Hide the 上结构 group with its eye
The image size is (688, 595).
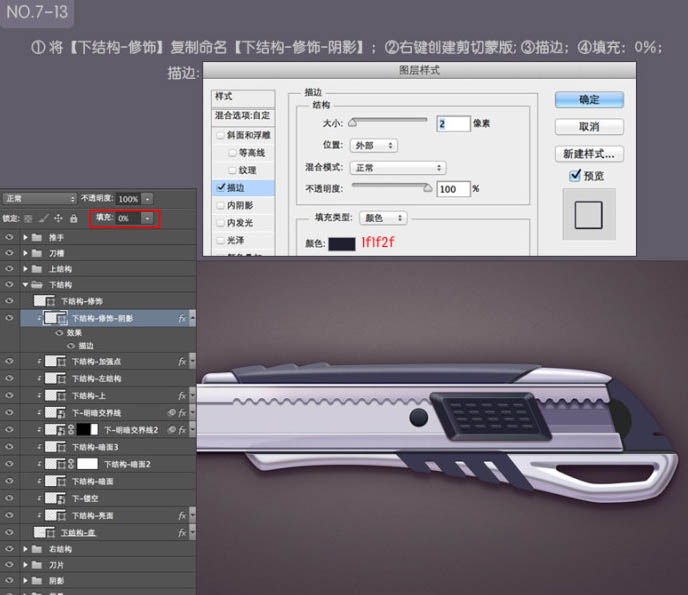[x=9, y=269]
